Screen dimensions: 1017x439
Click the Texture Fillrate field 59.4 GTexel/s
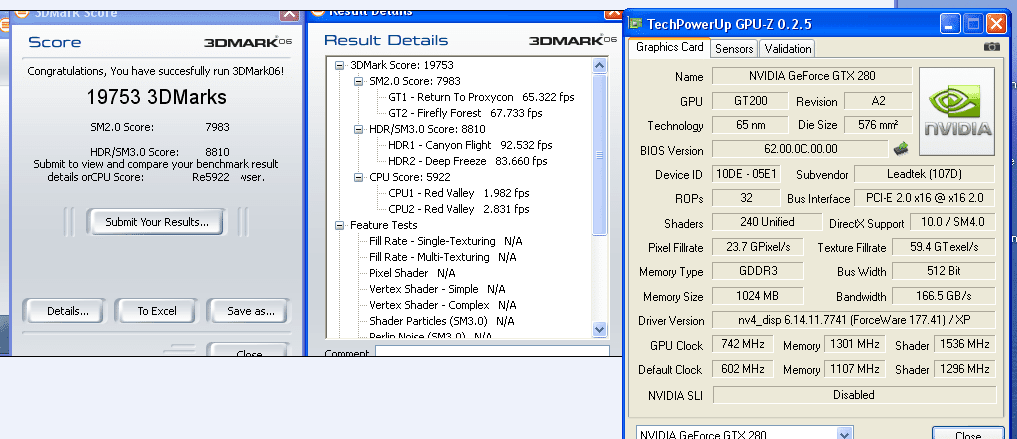tap(944, 246)
